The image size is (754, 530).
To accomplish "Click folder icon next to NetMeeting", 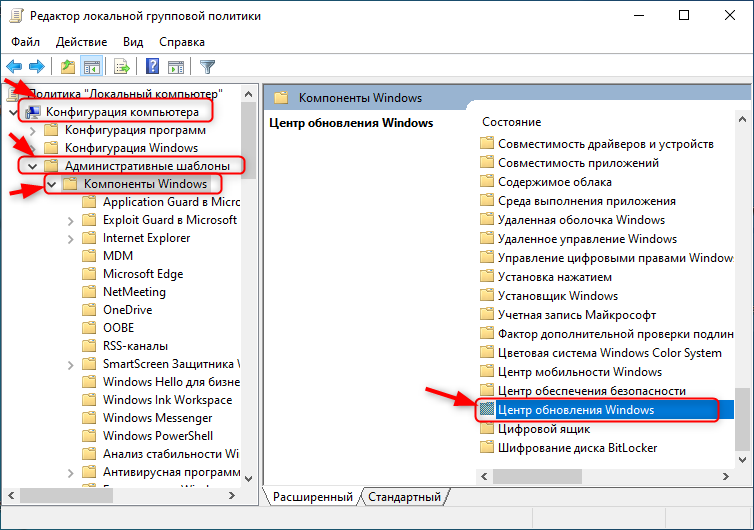I will click(x=89, y=292).
